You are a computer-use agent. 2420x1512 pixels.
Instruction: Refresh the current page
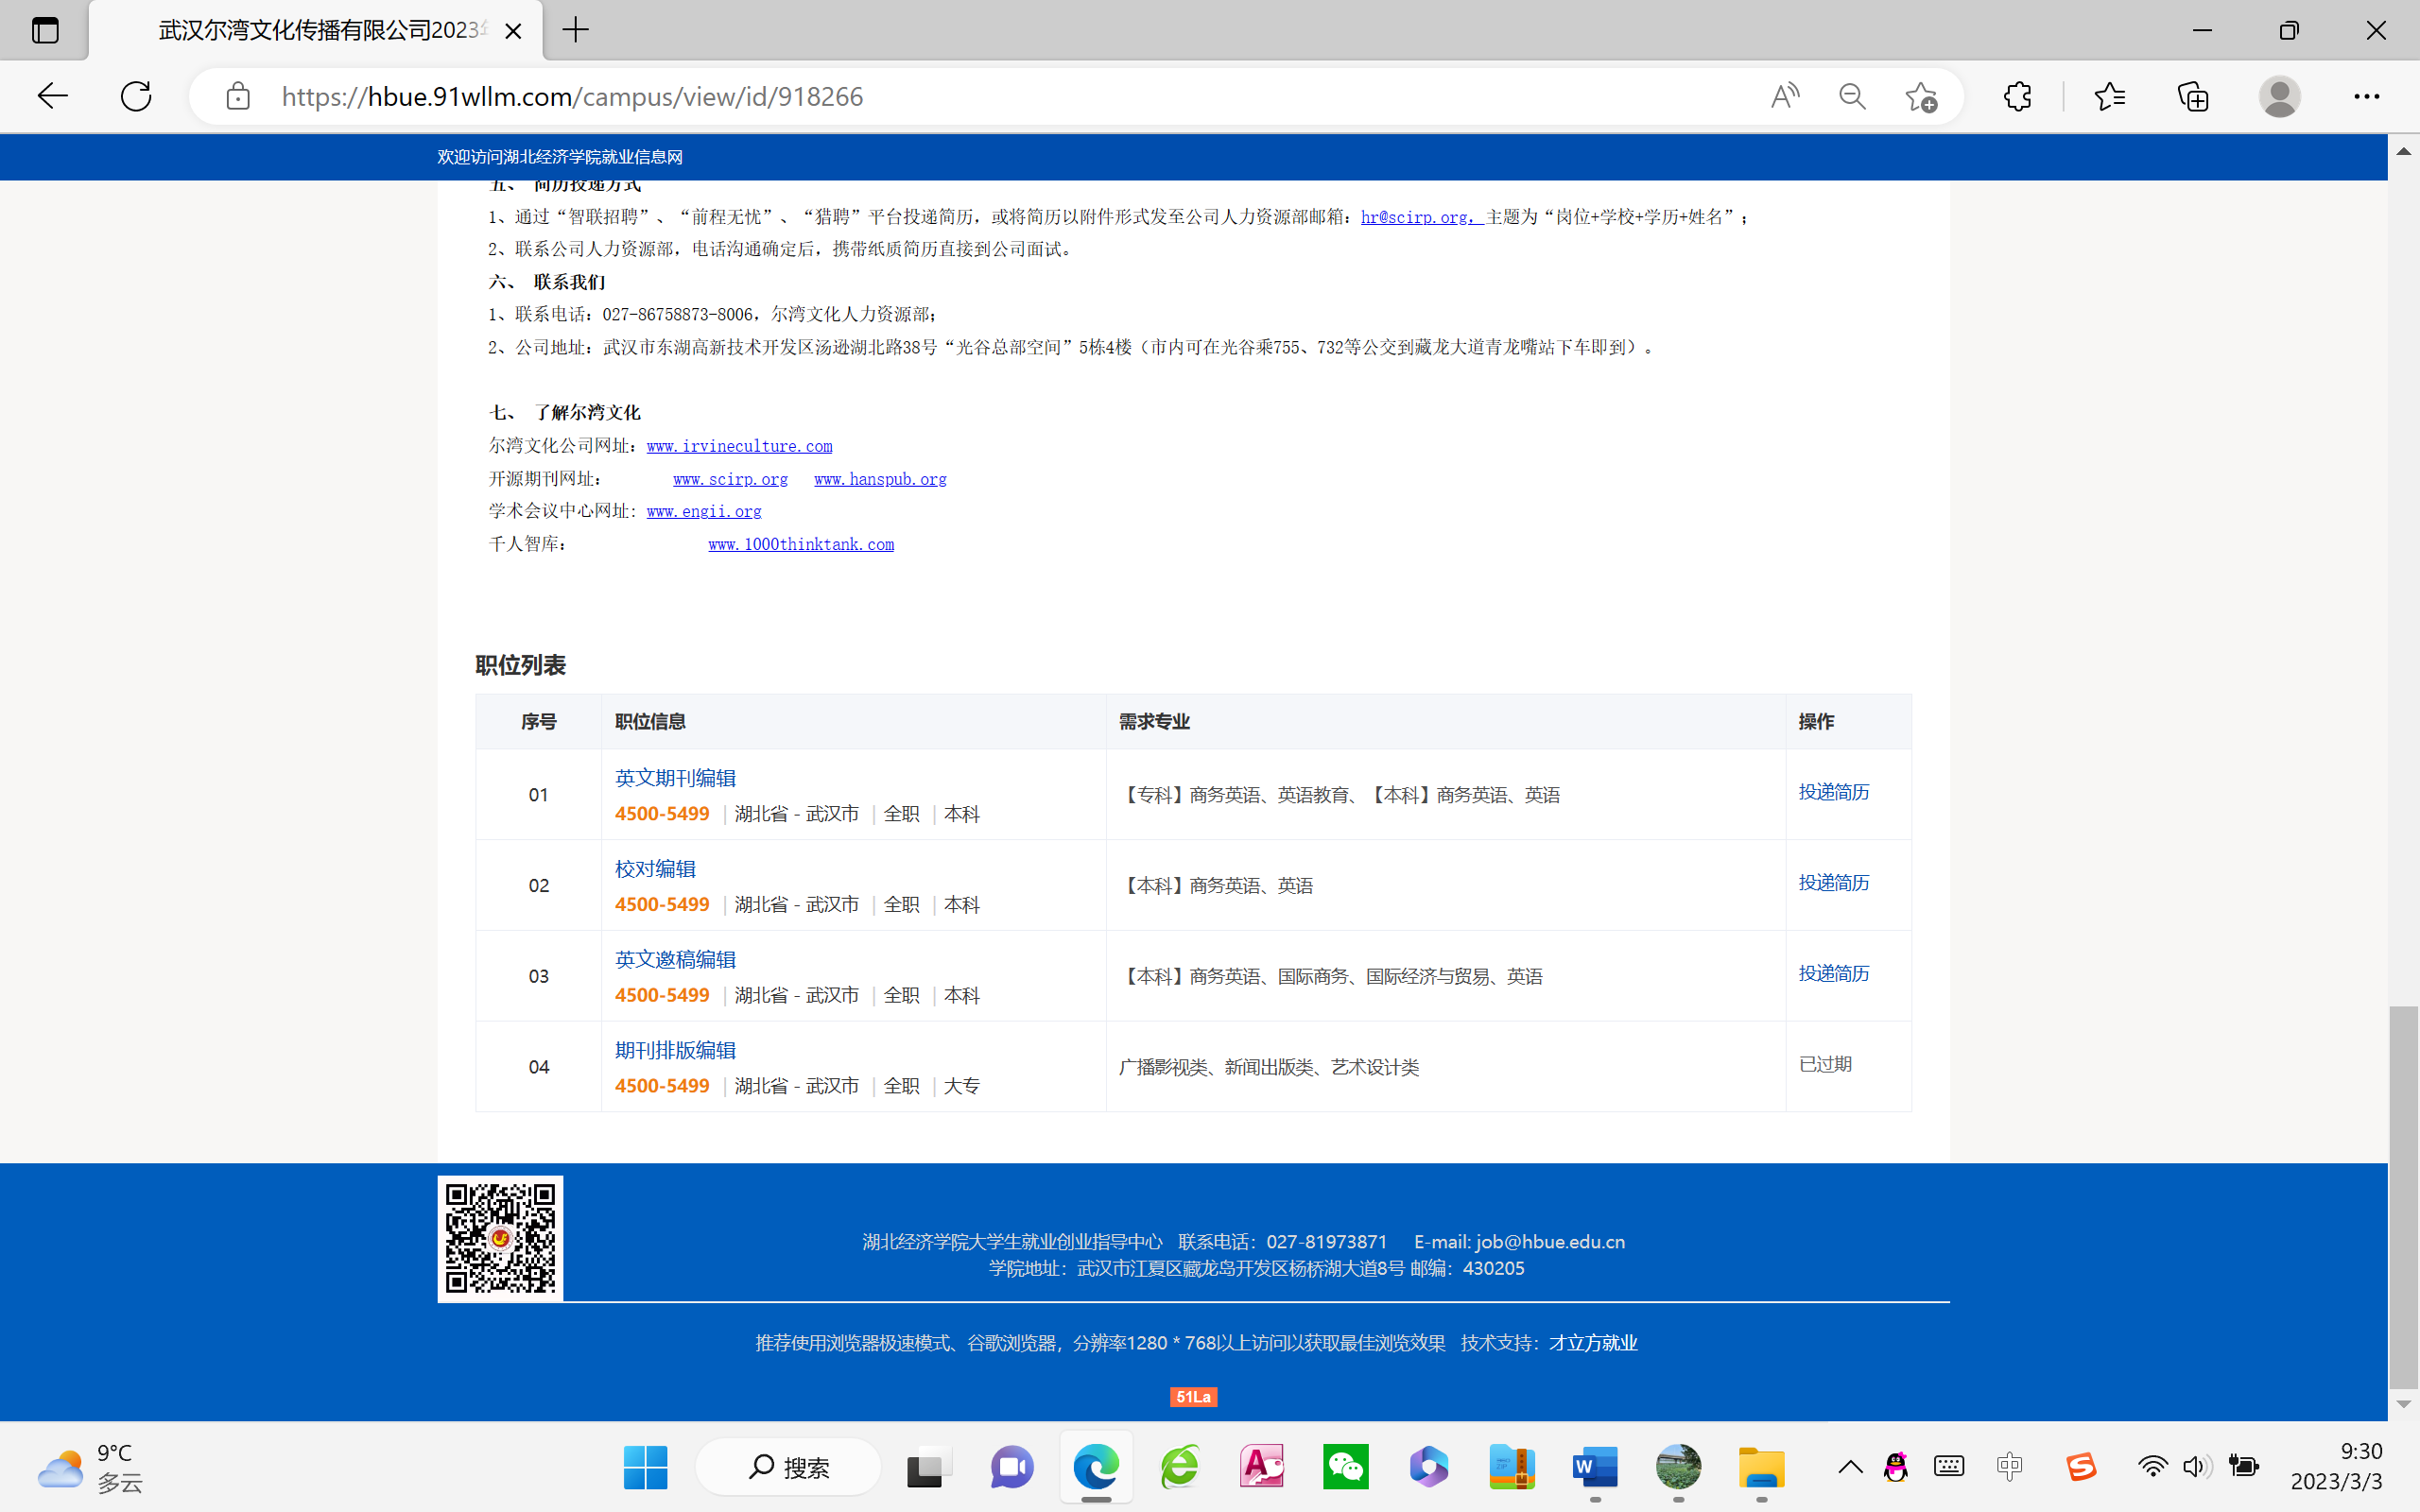136,96
